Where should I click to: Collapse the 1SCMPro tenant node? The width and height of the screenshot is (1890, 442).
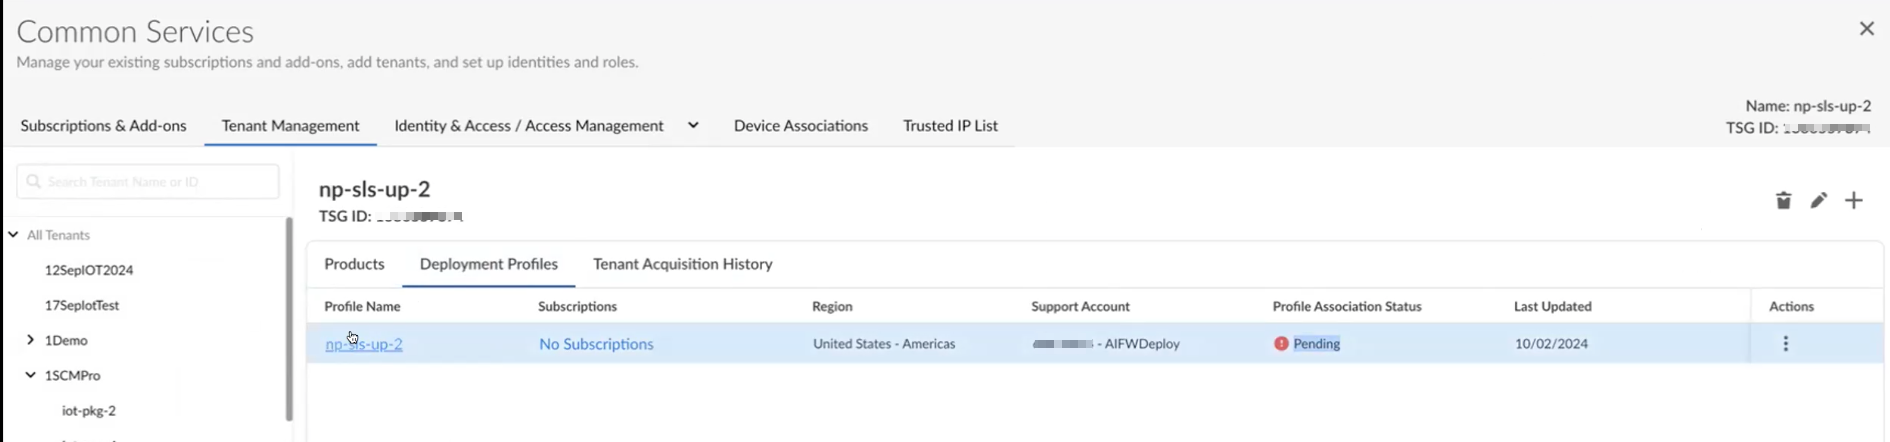click(30, 375)
